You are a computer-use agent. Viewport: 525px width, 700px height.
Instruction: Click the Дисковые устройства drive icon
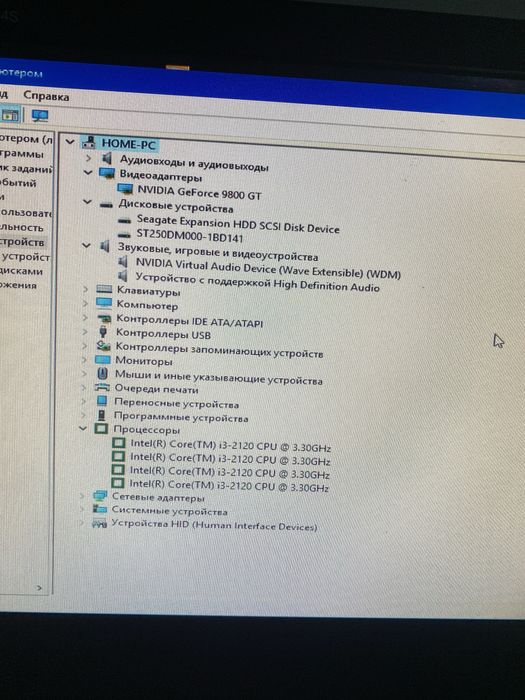coord(106,205)
